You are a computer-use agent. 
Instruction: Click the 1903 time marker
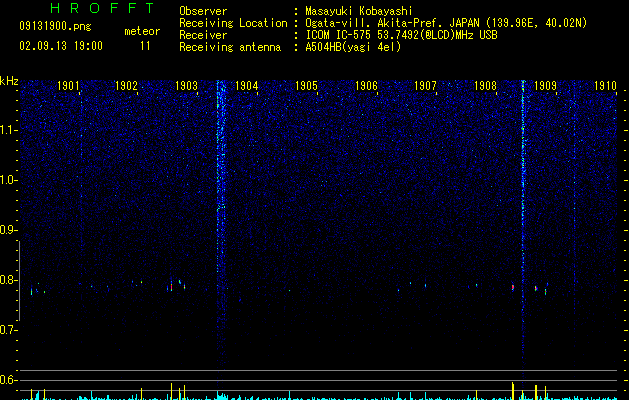coord(187,86)
